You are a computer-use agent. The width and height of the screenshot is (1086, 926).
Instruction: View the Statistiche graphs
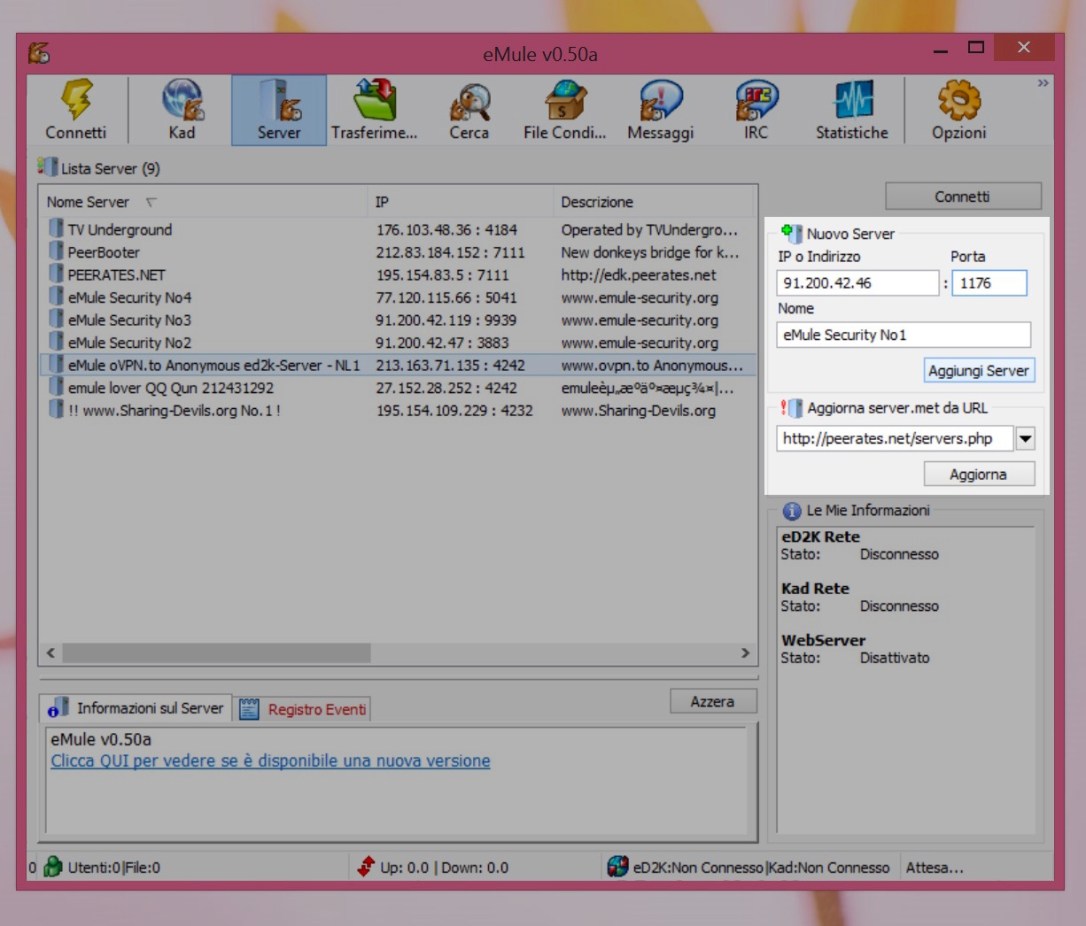coord(851,108)
